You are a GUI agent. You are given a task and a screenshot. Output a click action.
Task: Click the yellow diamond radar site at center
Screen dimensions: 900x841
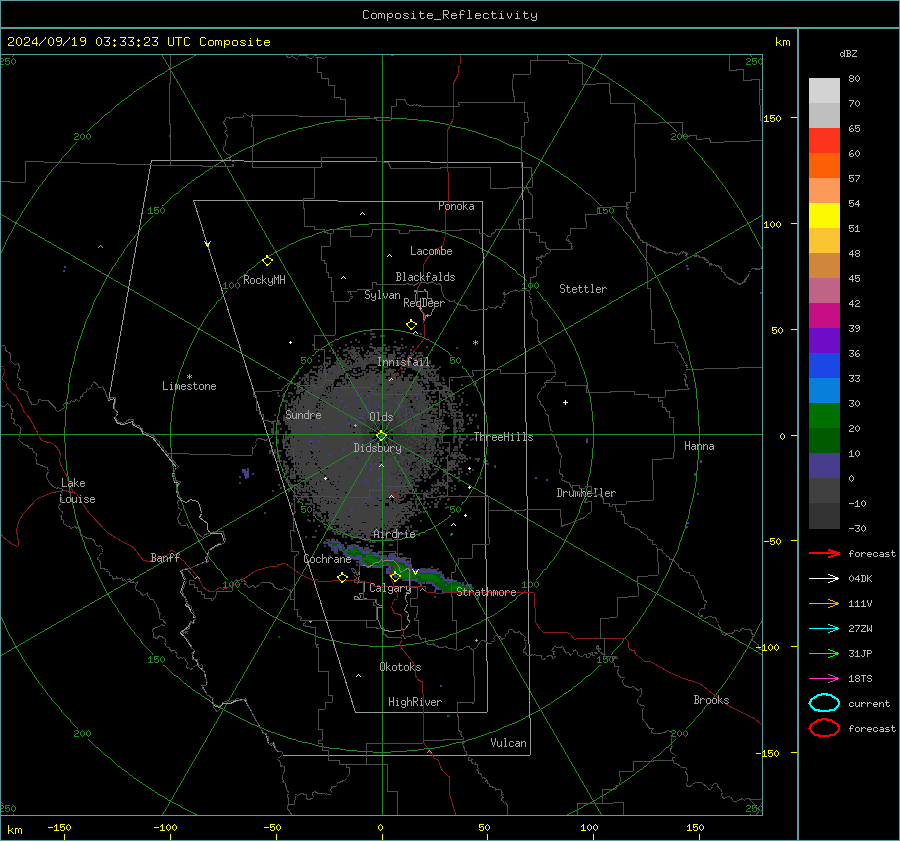(x=381, y=436)
